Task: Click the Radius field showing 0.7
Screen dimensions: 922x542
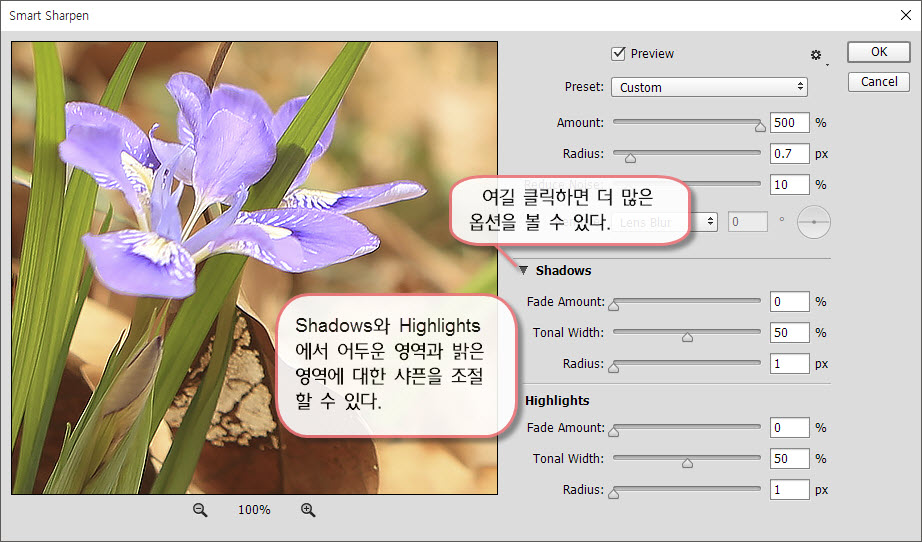Action: pyautogui.click(x=790, y=154)
